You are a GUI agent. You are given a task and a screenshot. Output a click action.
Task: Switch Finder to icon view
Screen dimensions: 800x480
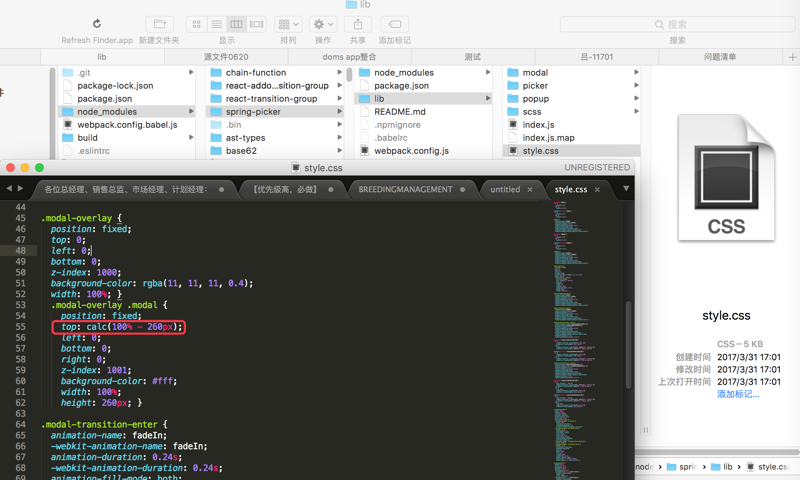point(196,24)
